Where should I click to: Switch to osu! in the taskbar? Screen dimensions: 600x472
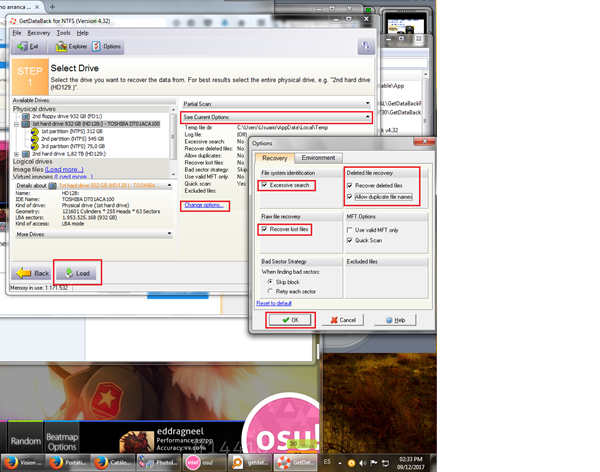pos(203,462)
